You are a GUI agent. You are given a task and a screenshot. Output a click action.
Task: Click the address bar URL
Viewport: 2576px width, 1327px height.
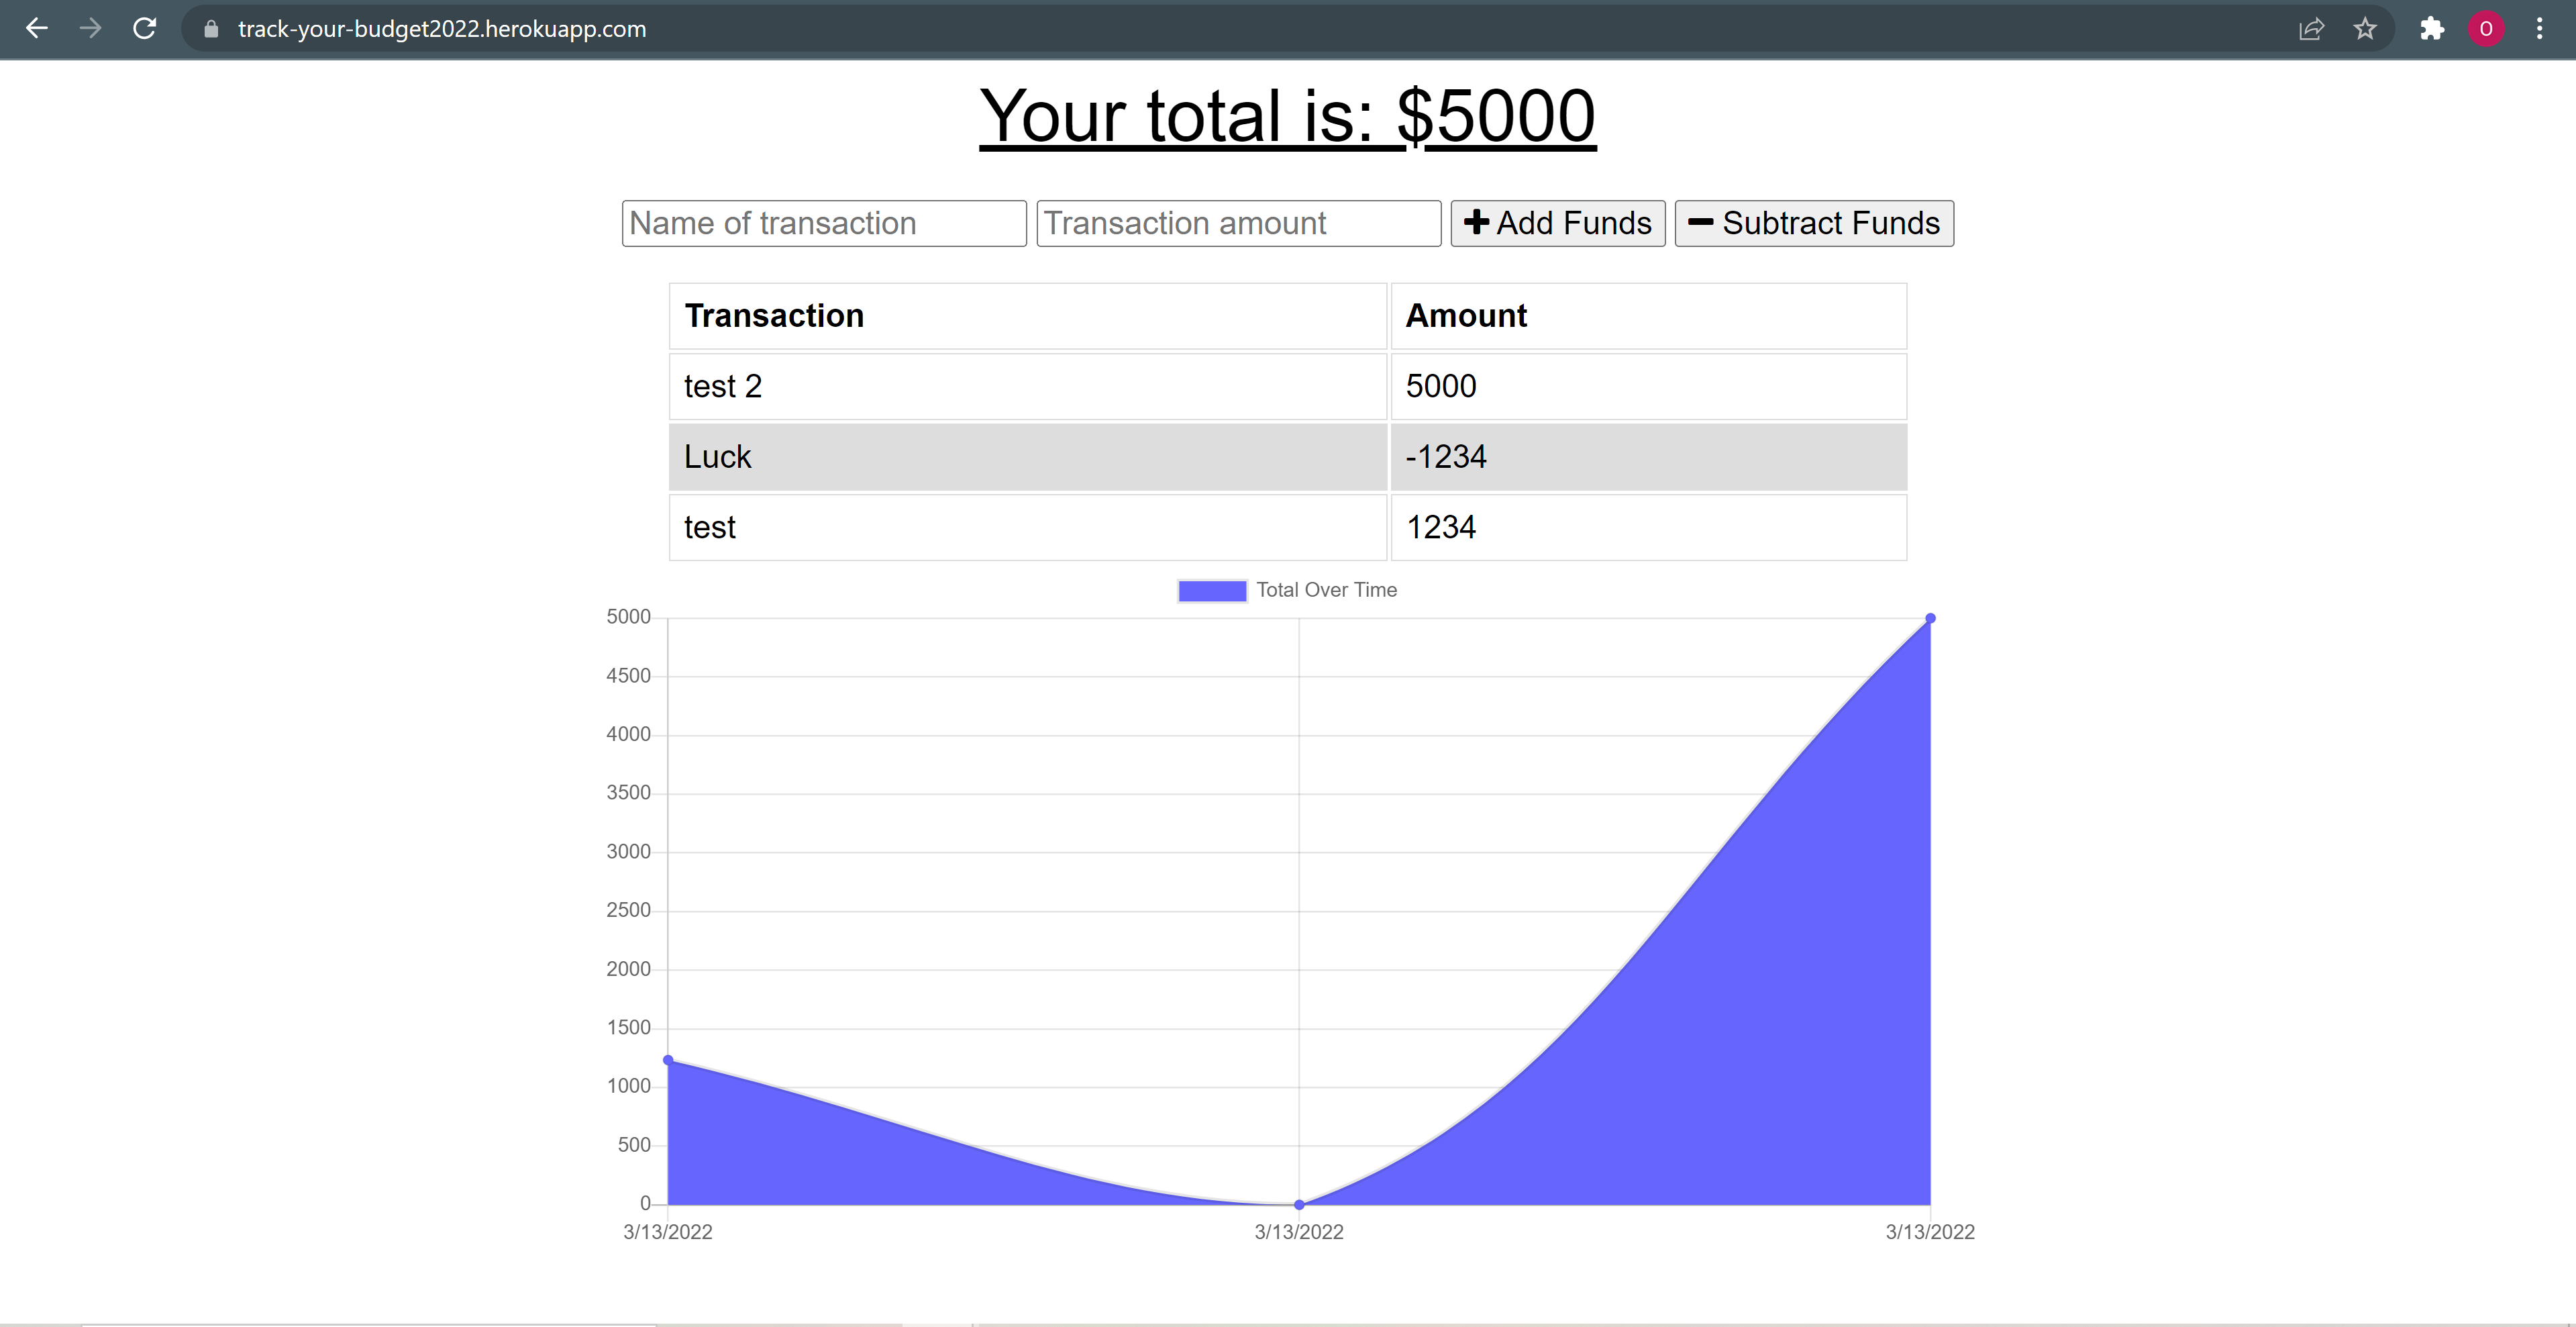(440, 29)
